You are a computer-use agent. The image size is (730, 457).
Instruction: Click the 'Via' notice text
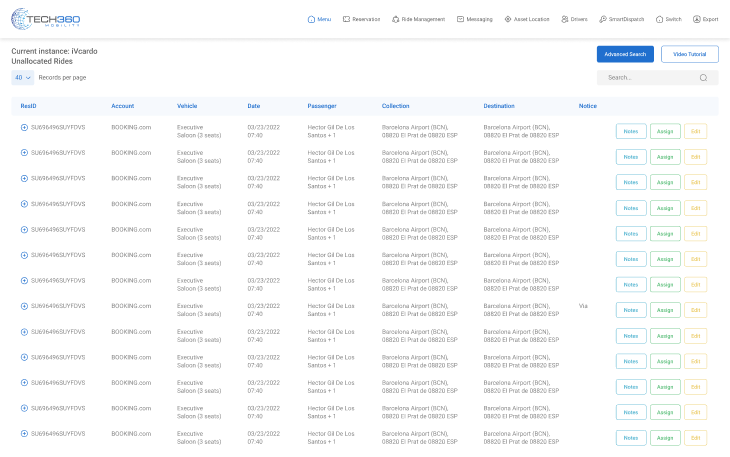point(583,306)
